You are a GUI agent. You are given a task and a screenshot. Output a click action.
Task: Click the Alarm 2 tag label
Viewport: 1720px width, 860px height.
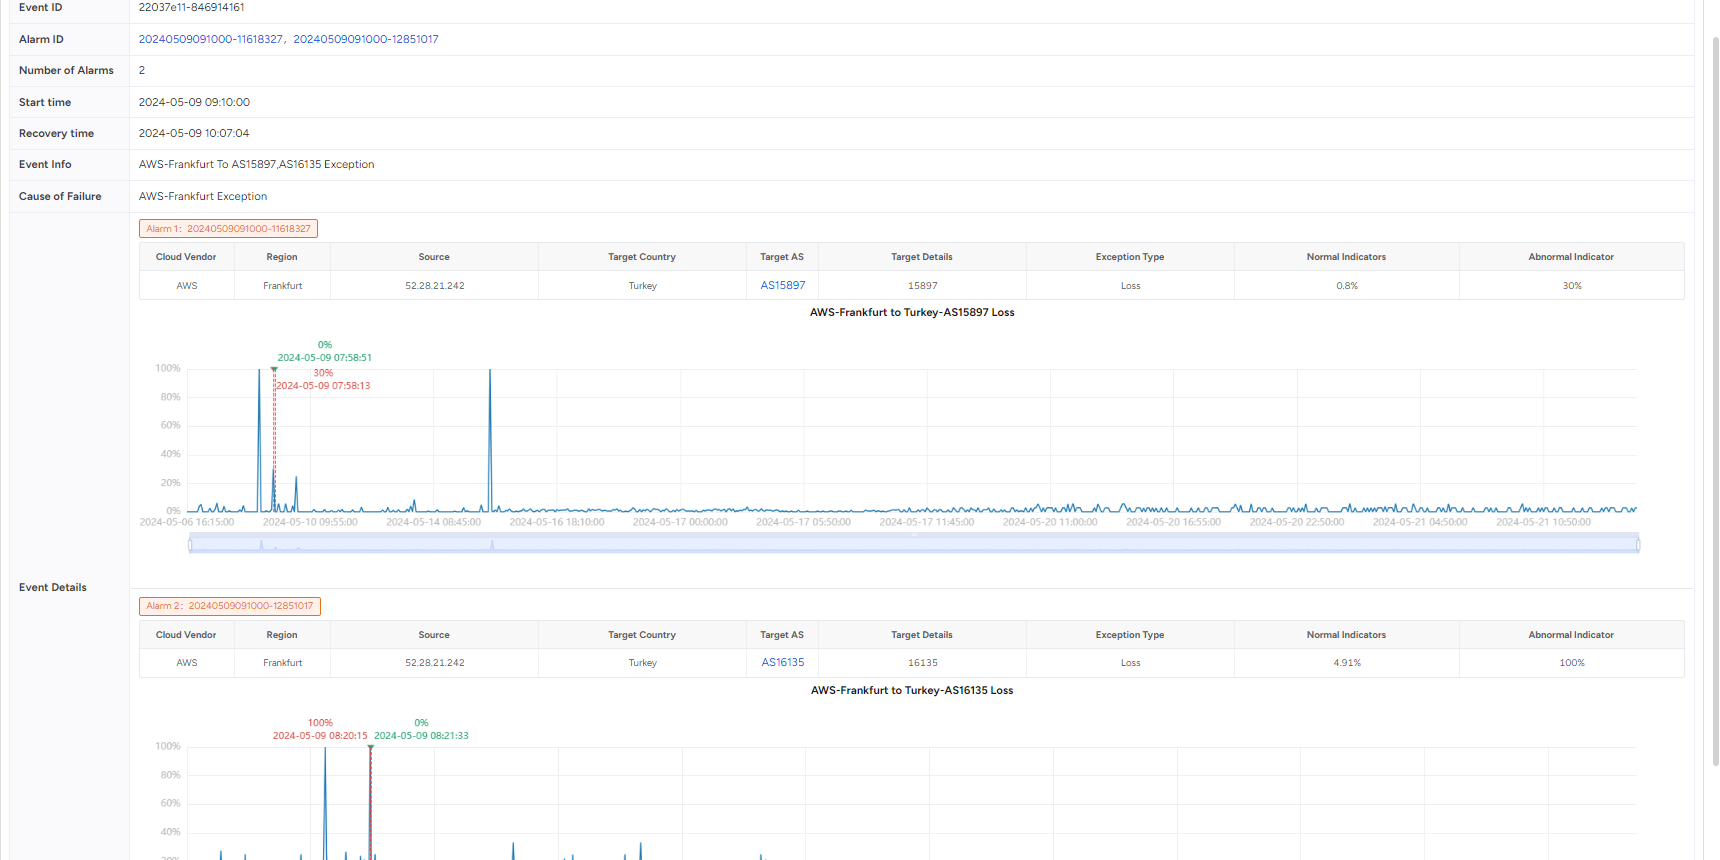click(230, 606)
